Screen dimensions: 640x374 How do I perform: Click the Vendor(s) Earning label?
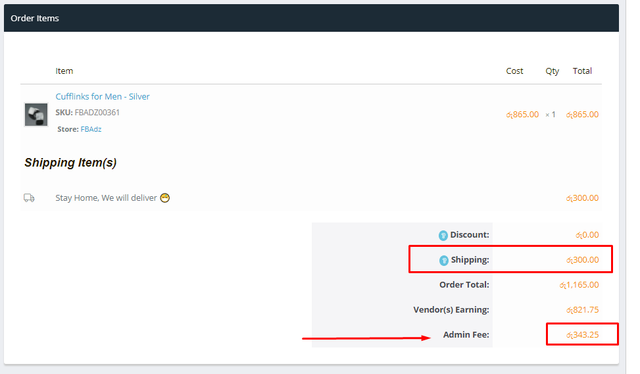click(x=451, y=309)
